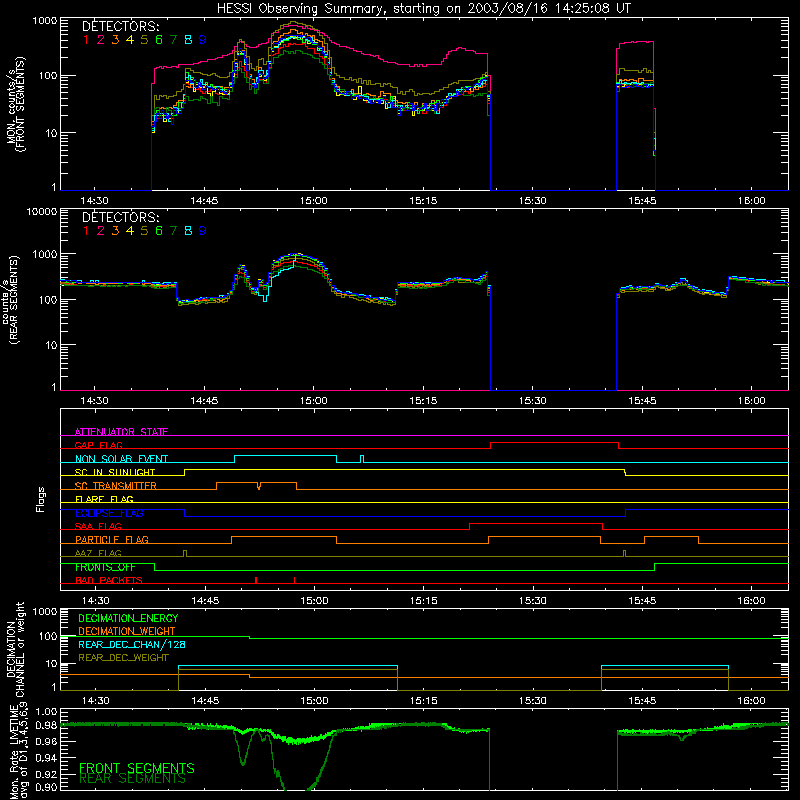This screenshot has height=800, width=800.
Task: Select the SC_IN_SUNLIGHT flag label
Action: click(115, 472)
